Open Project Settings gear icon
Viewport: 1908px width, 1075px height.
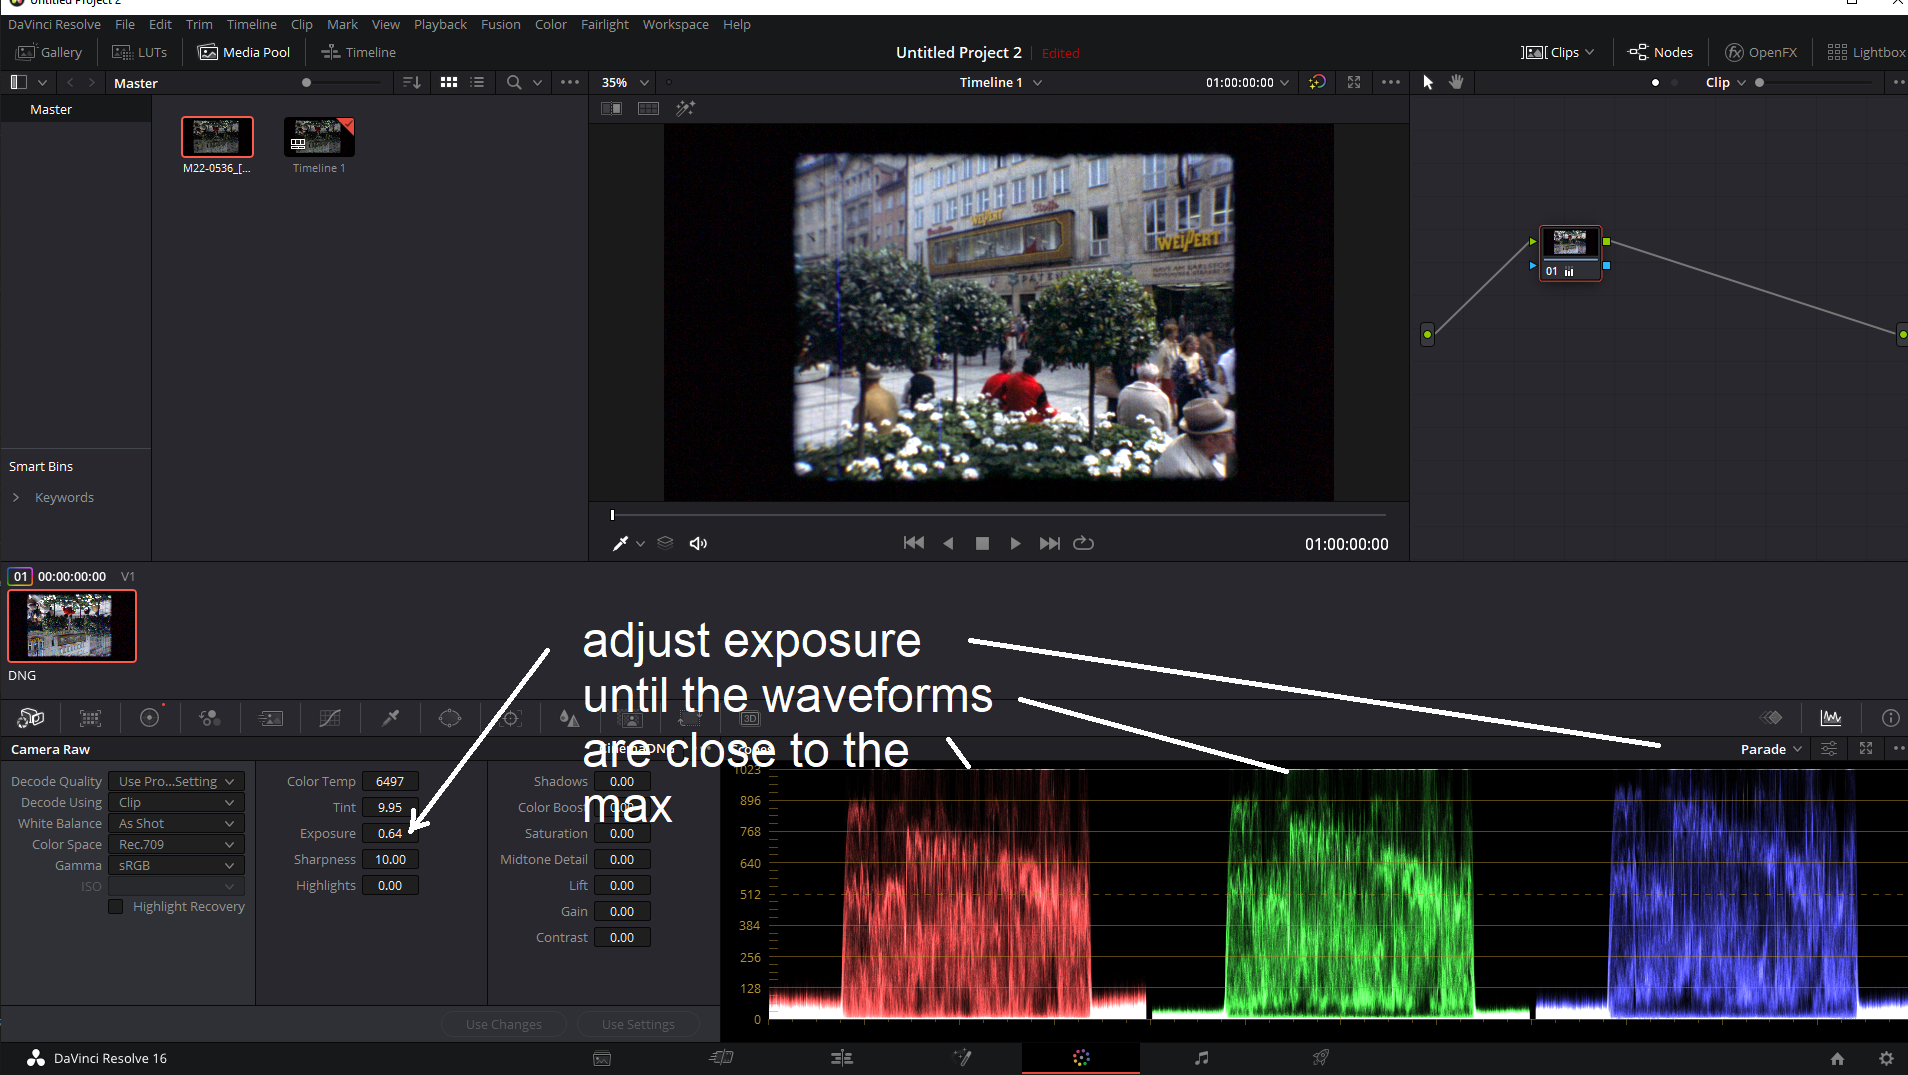1886,1058
